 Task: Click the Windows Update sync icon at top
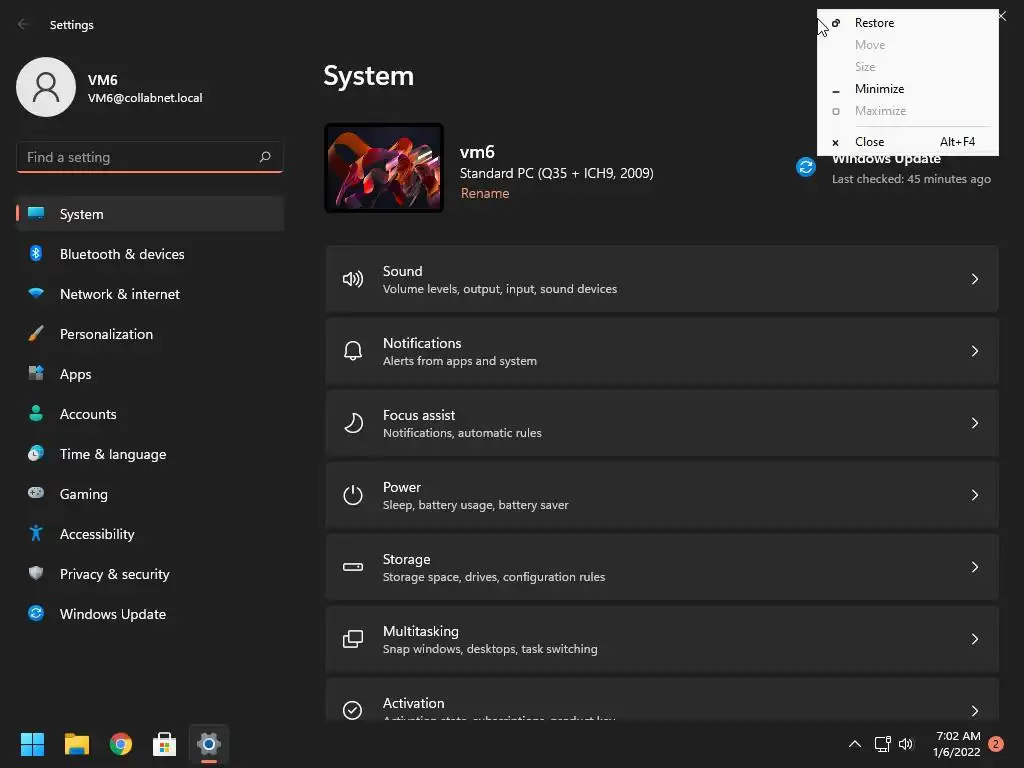(806, 167)
